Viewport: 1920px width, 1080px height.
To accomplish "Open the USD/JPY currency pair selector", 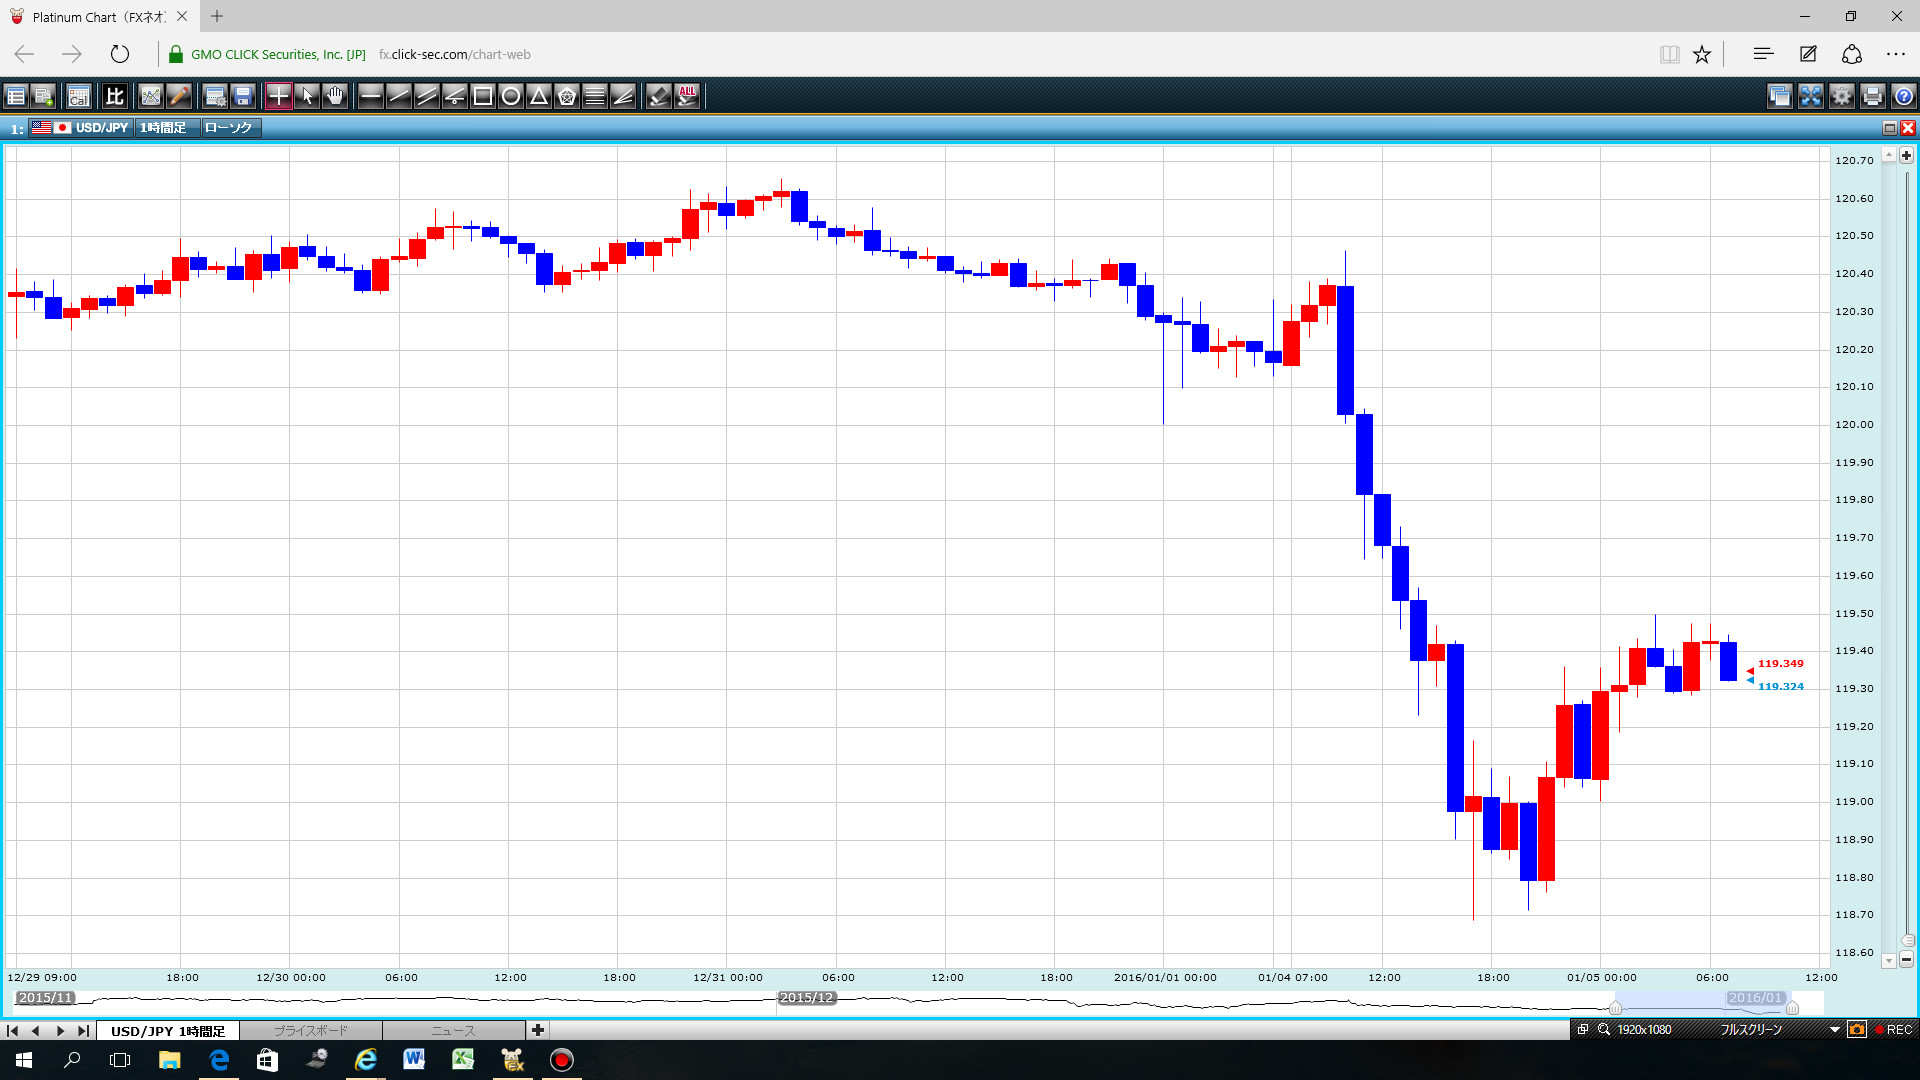I will point(101,128).
